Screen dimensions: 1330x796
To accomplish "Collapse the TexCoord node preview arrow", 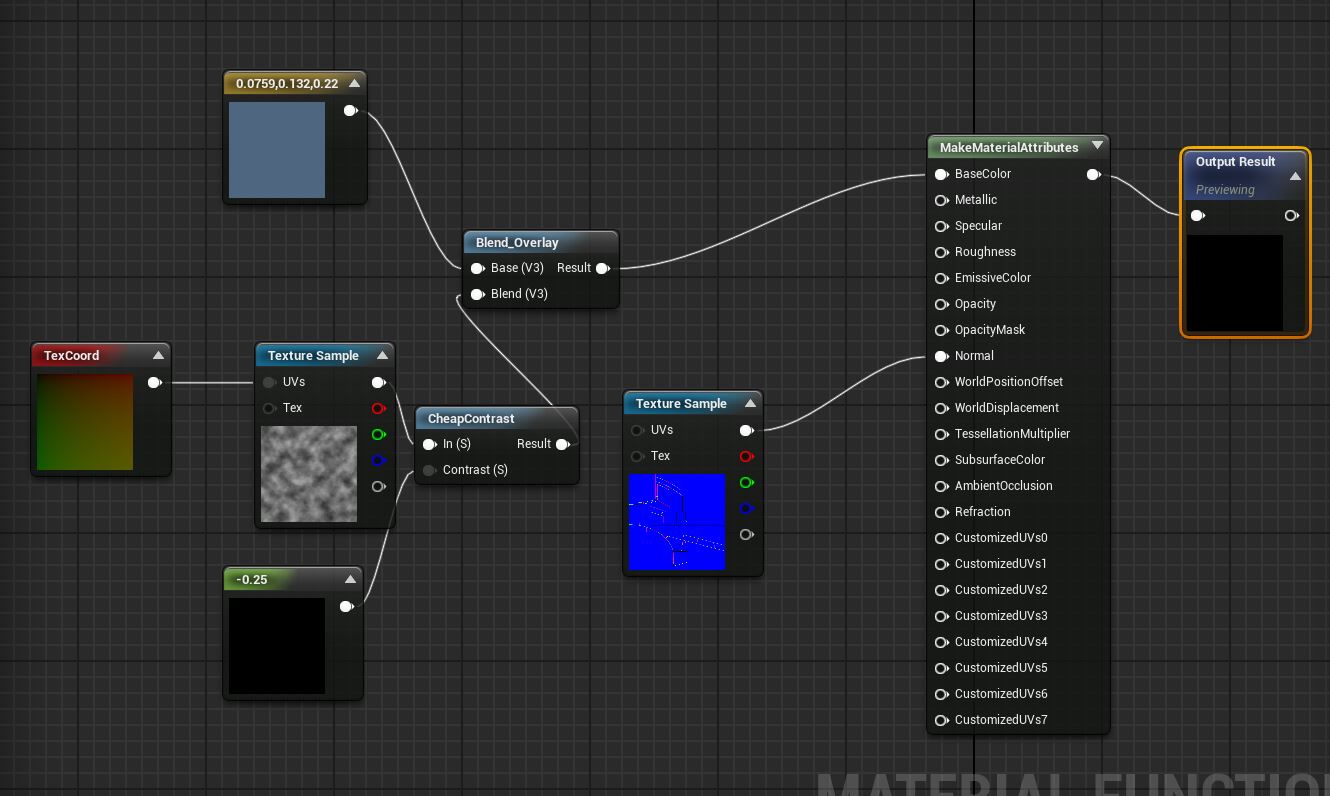I will tap(158, 355).
